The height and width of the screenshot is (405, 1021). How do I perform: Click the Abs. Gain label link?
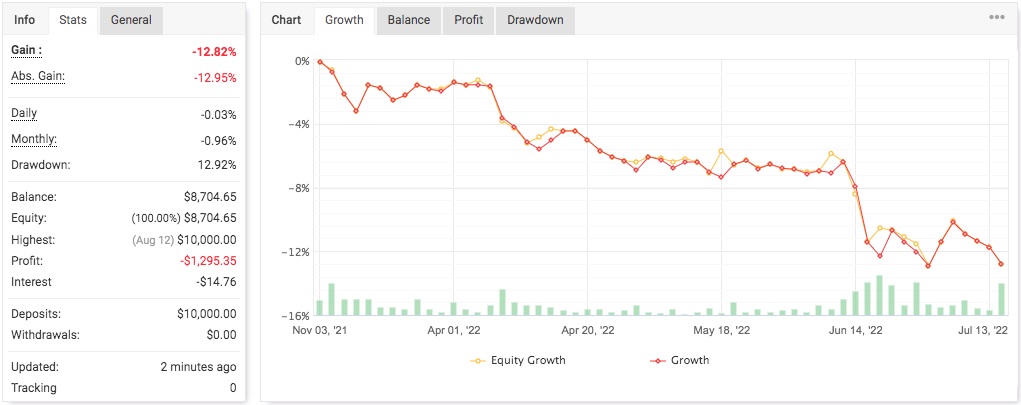pos(37,76)
